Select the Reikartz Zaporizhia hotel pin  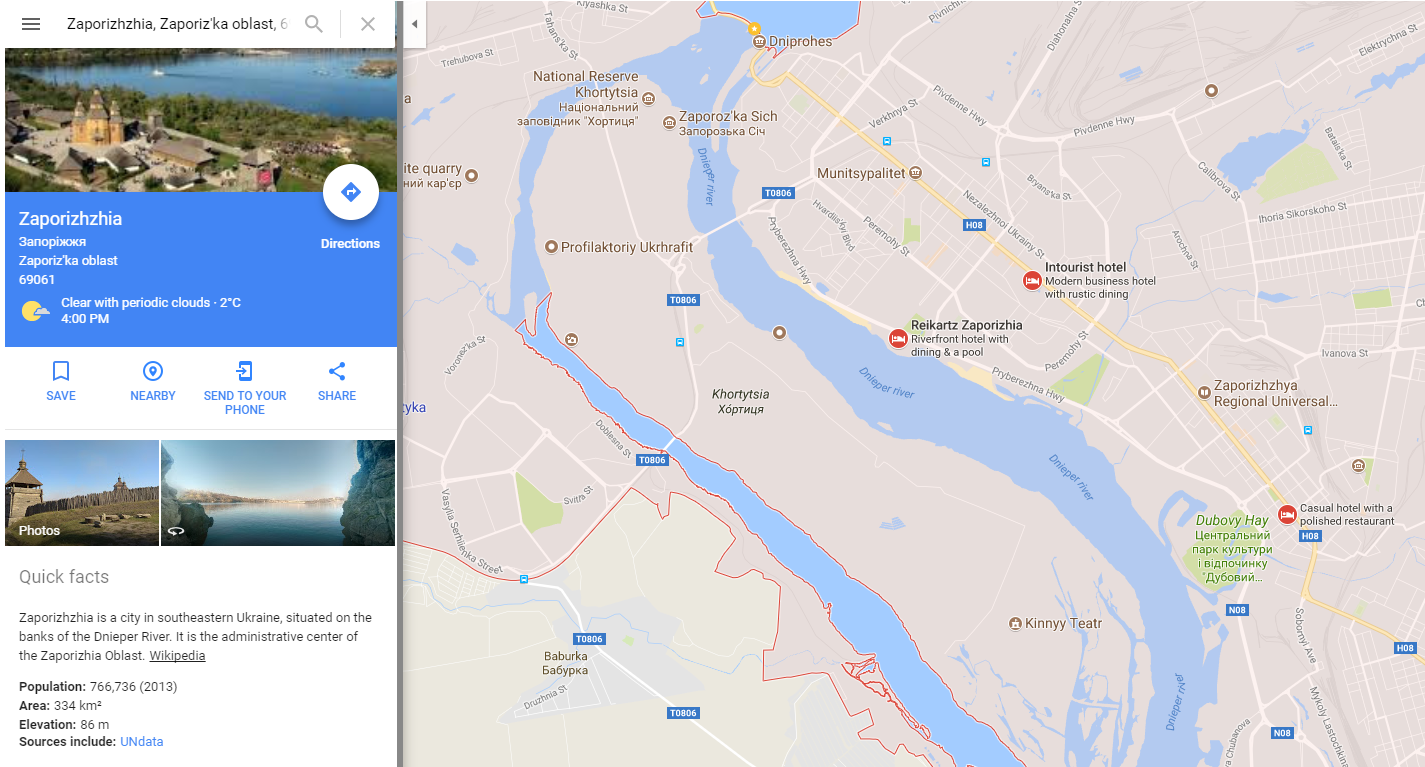click(898, 339)
